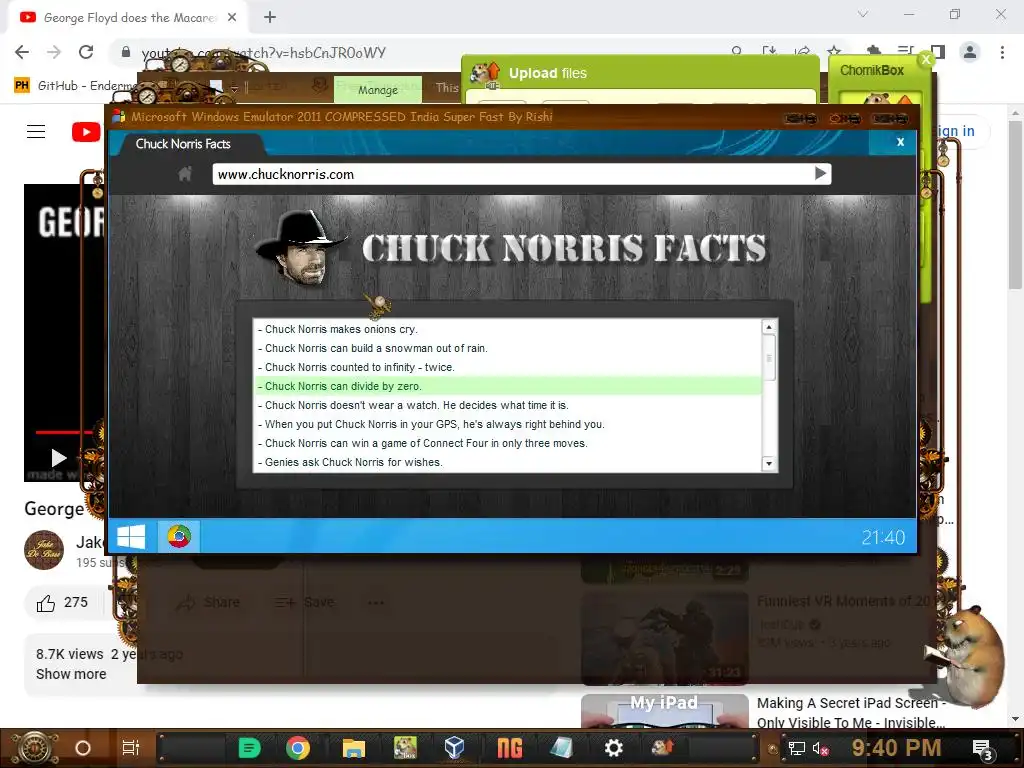This screenshot has height=768, width=1024.
Task: Open the NG app on the taskbar
Action: click(x=509, y=748)
